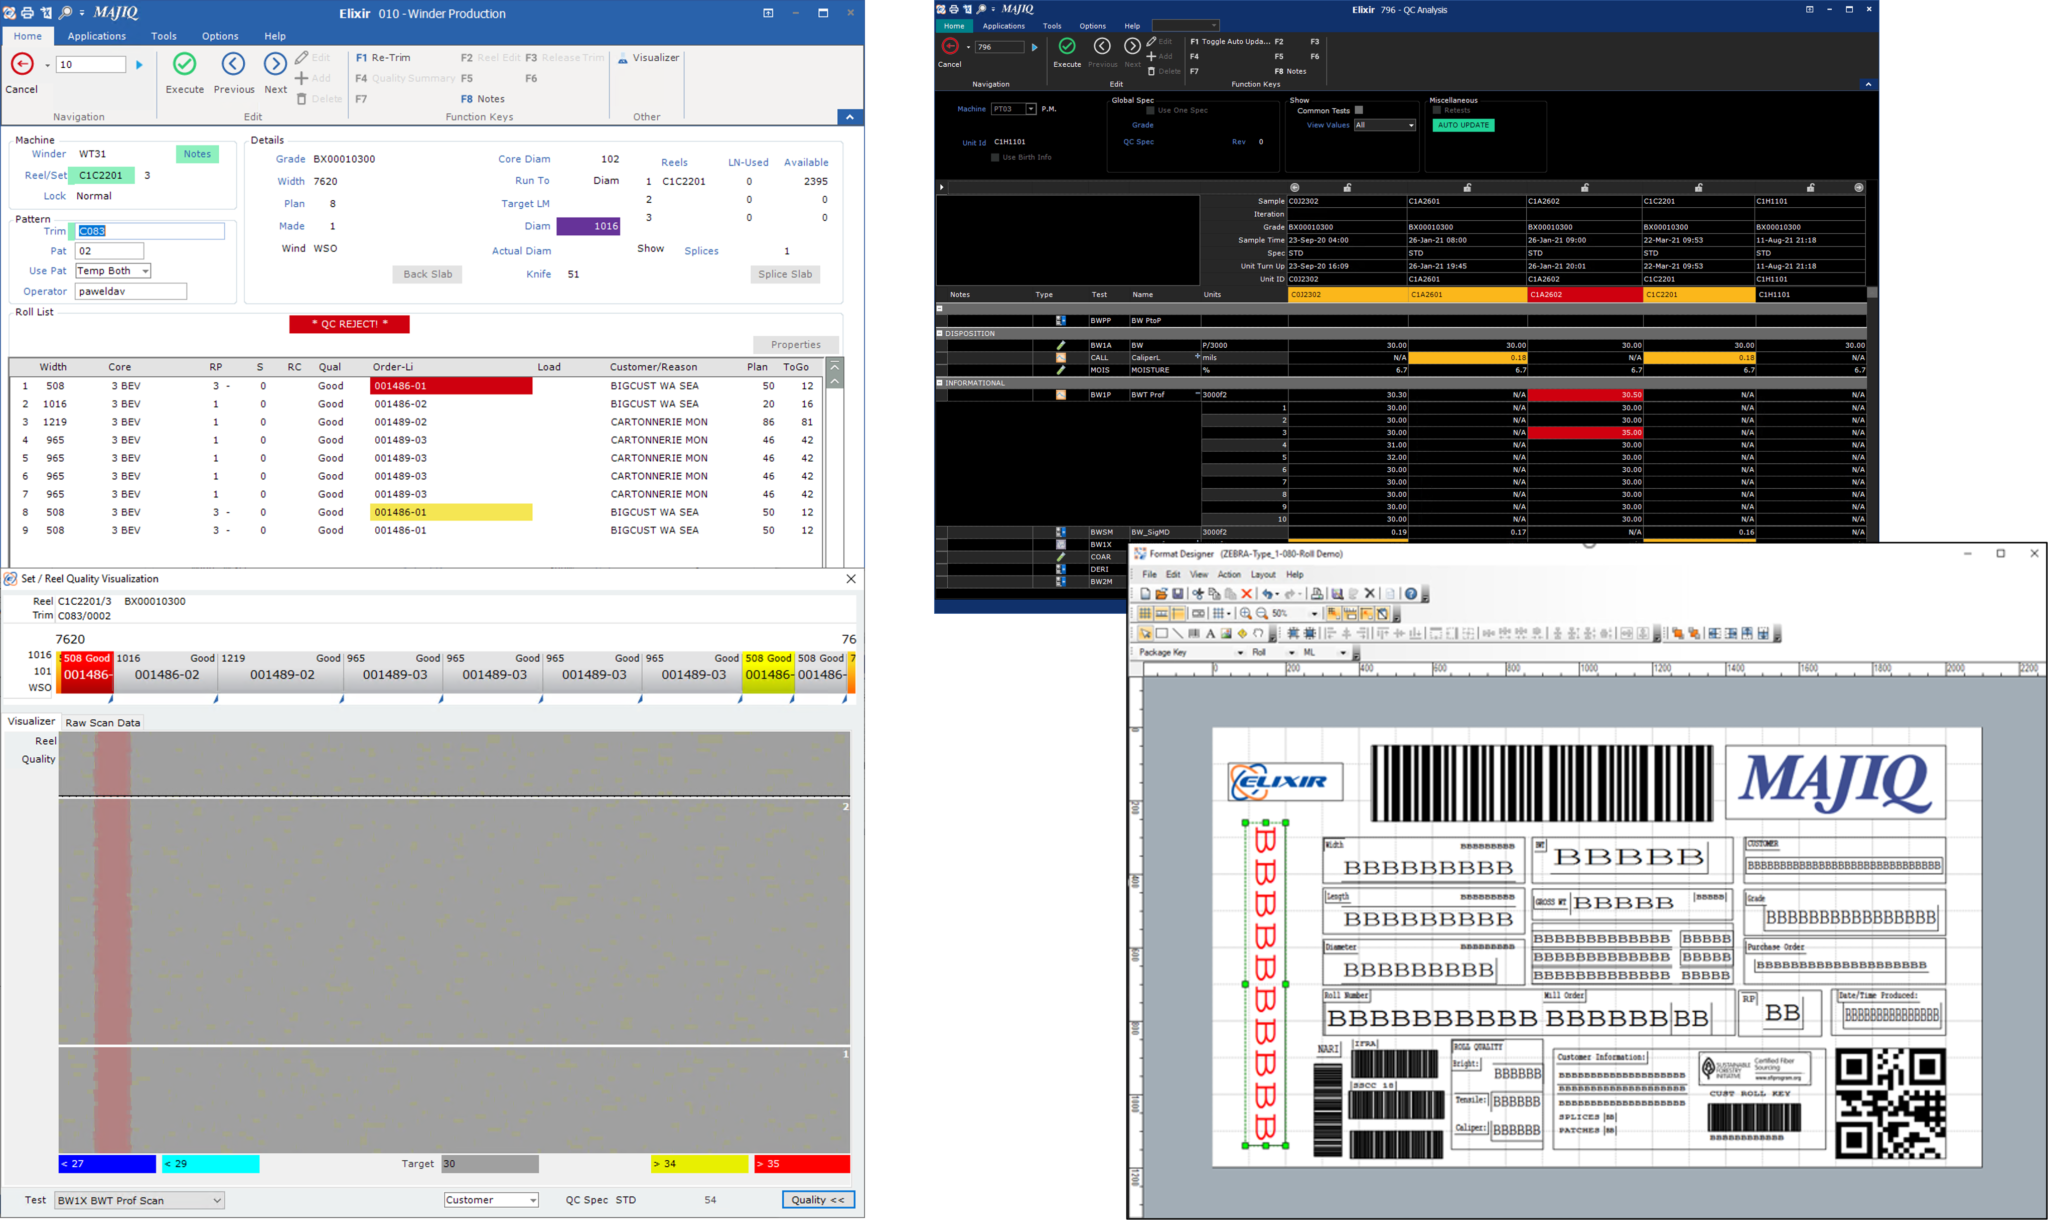This screenshot has width=2048, height=1220.
Task: Open Action menu in Format Designer
Action: click(1229, 575)
